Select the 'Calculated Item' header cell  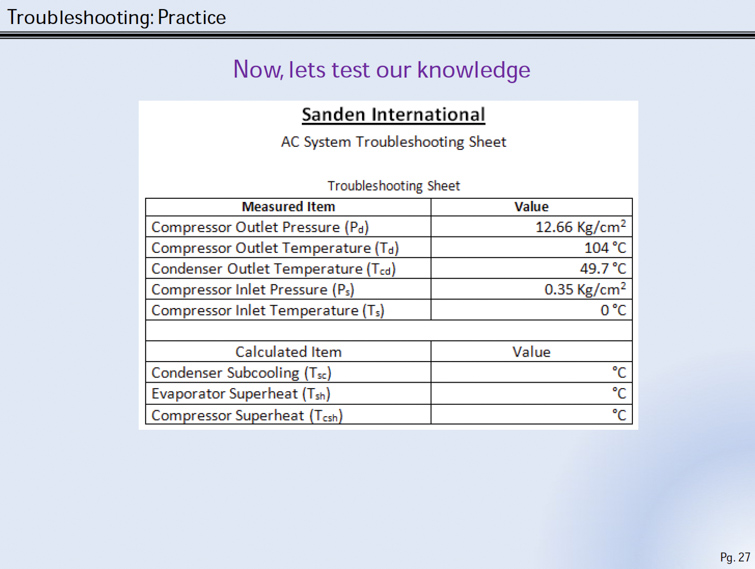tap(288, 352)
